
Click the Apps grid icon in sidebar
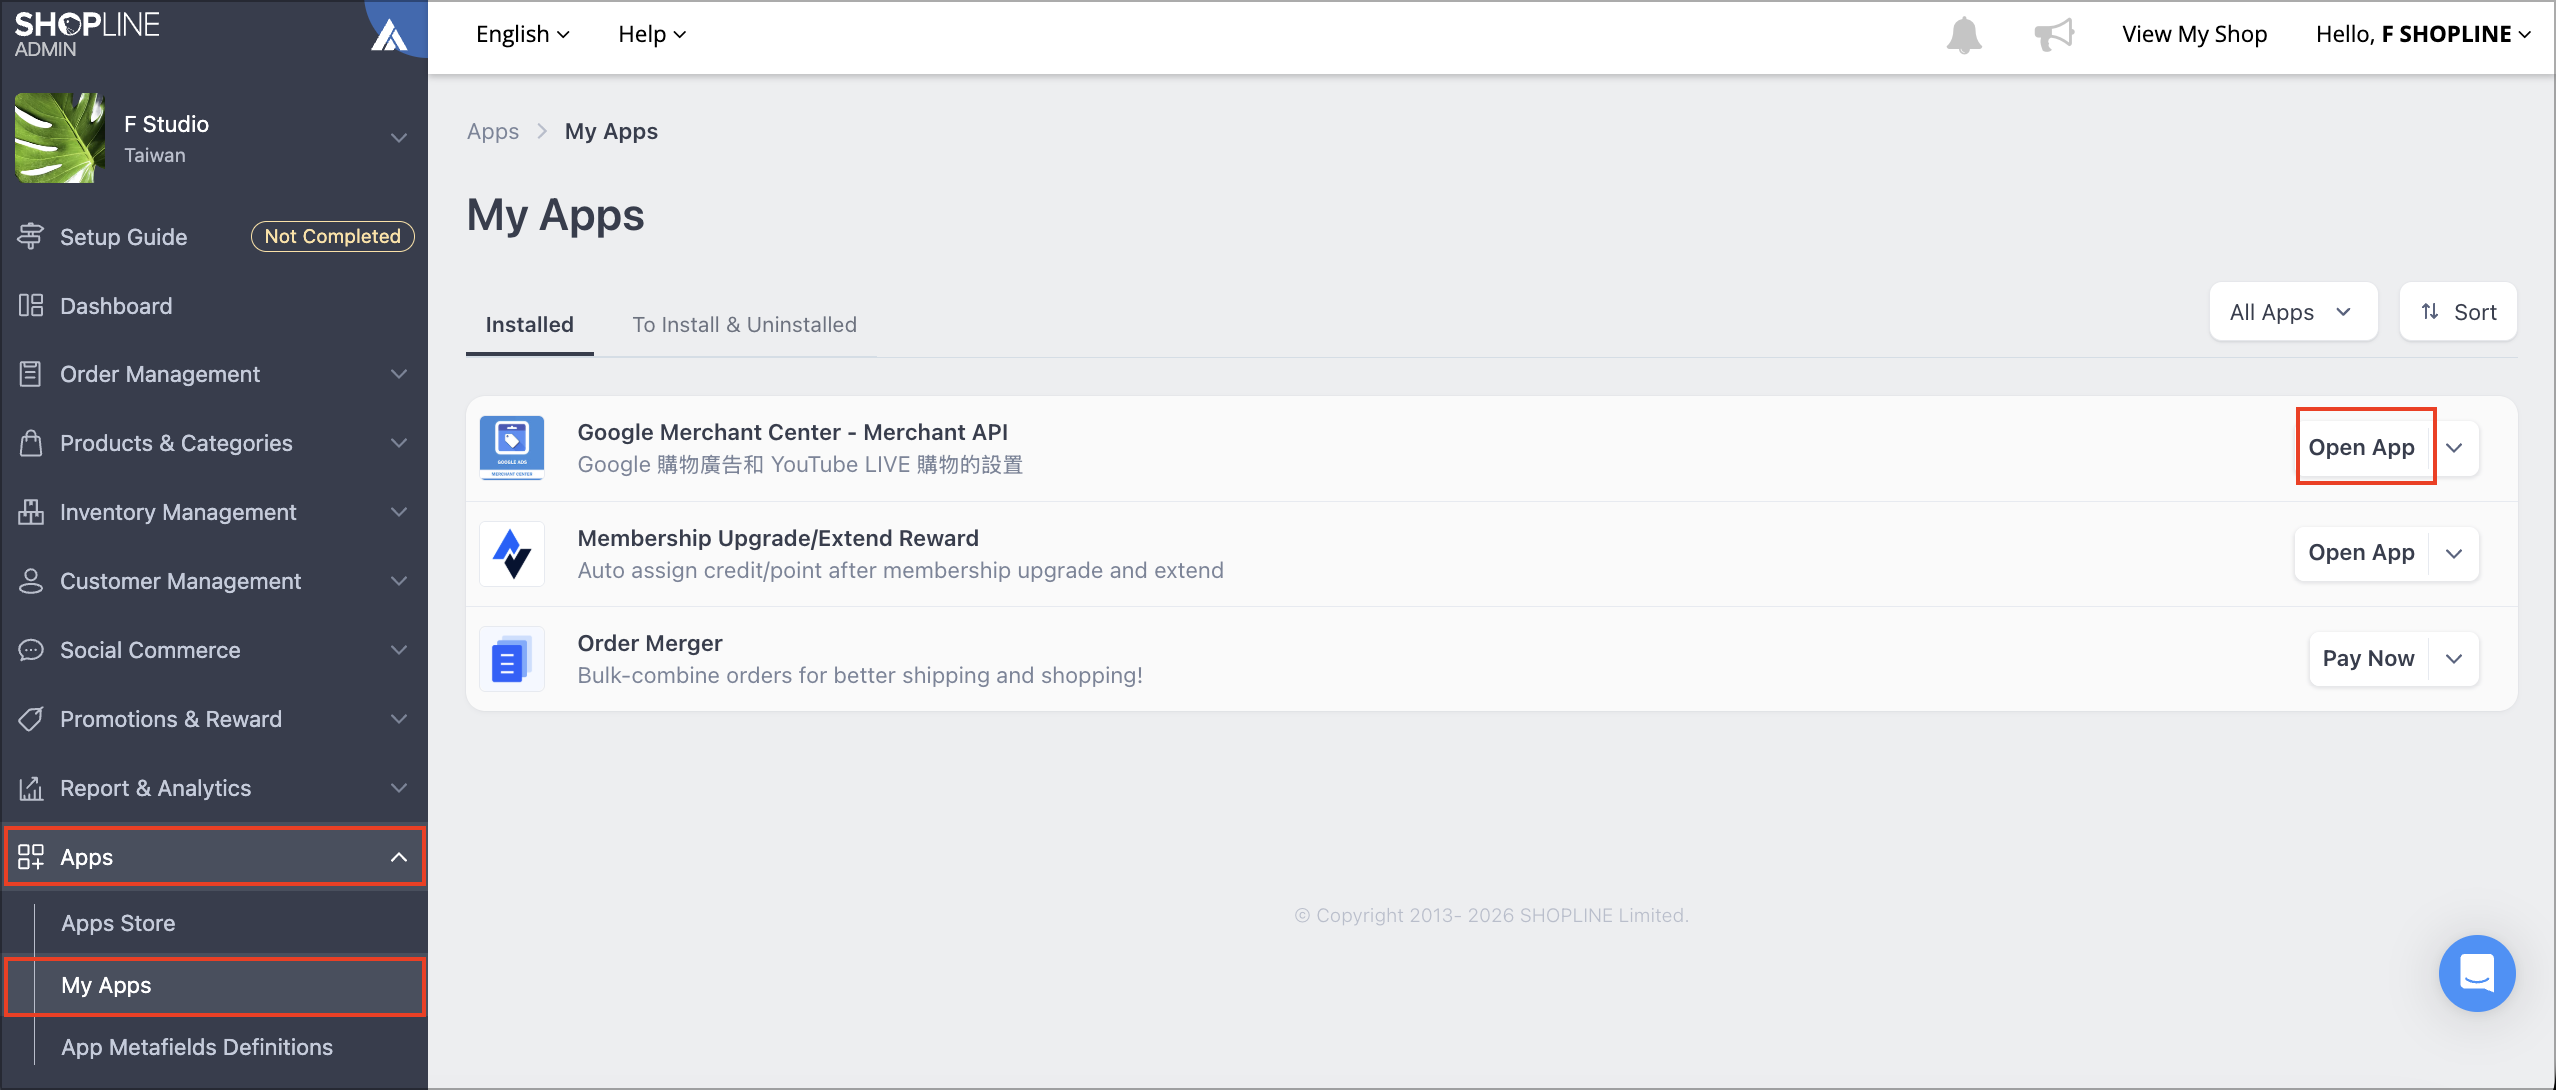coord(31,857)
